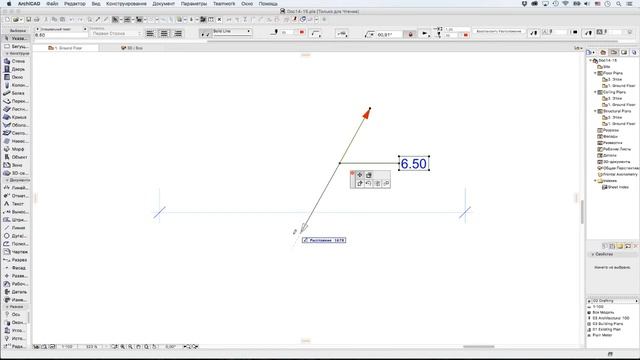Screen dimensions: 640x360
Task: Select the Полилиния (Polyline) tool
Action: 15,244
